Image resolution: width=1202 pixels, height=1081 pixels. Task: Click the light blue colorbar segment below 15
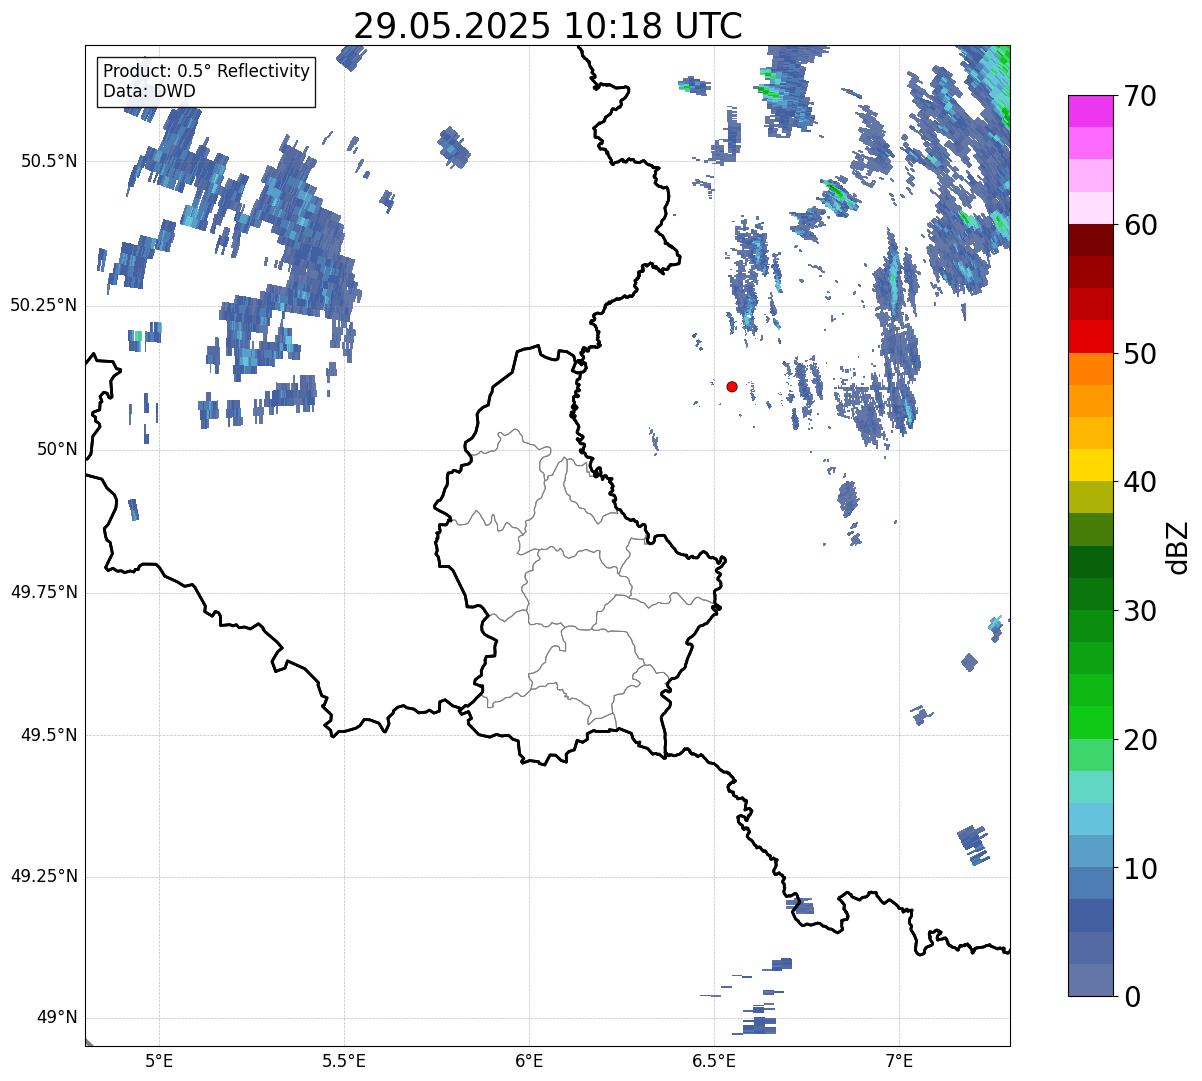(x=1091, y=819)
